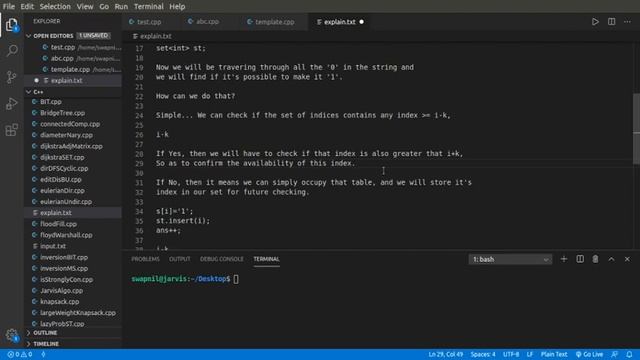640x360 pixels.
Task: Click errors and warnings status indicator
Action: (x=20, y=354)
